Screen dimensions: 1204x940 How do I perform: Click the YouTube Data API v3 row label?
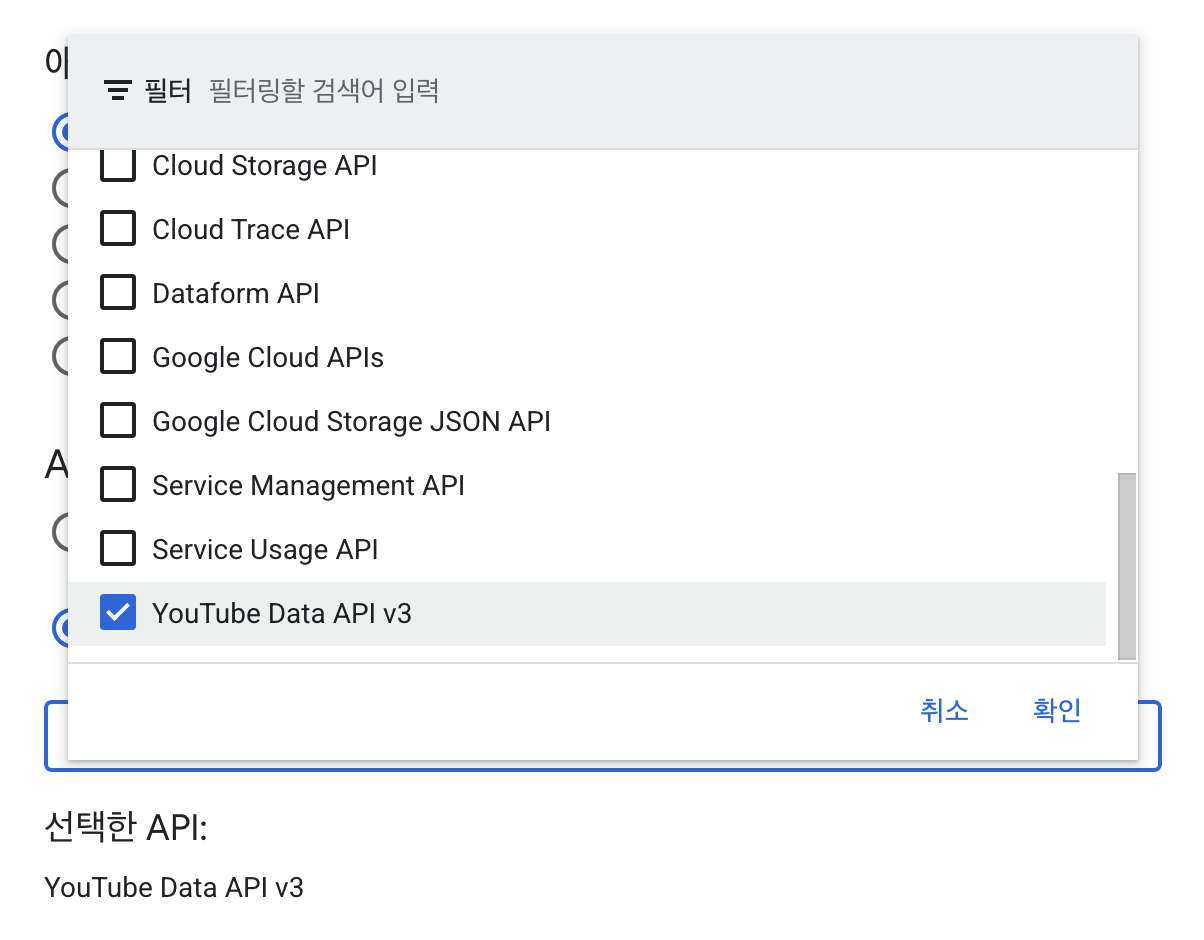point(282,614)
